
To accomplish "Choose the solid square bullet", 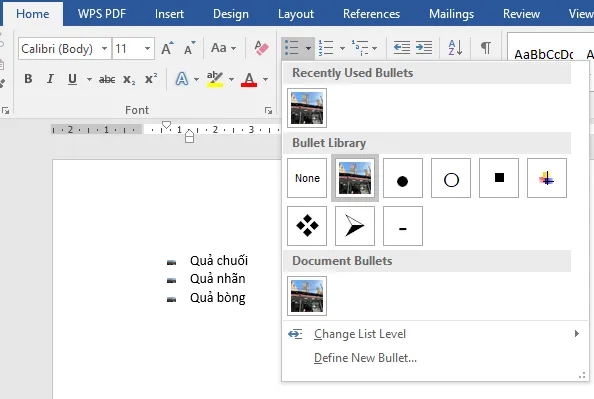I will [499, 178].
